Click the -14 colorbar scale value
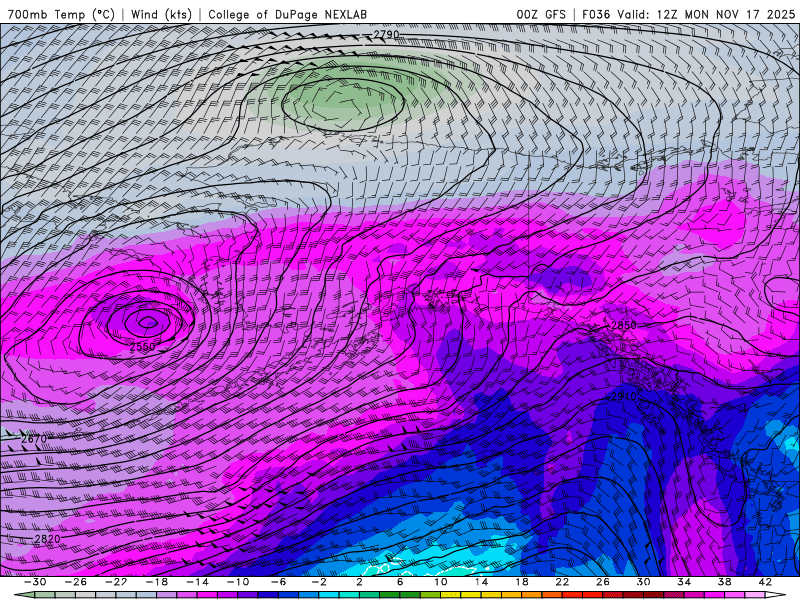Screen dimensions: 800x600 [197, 582]
